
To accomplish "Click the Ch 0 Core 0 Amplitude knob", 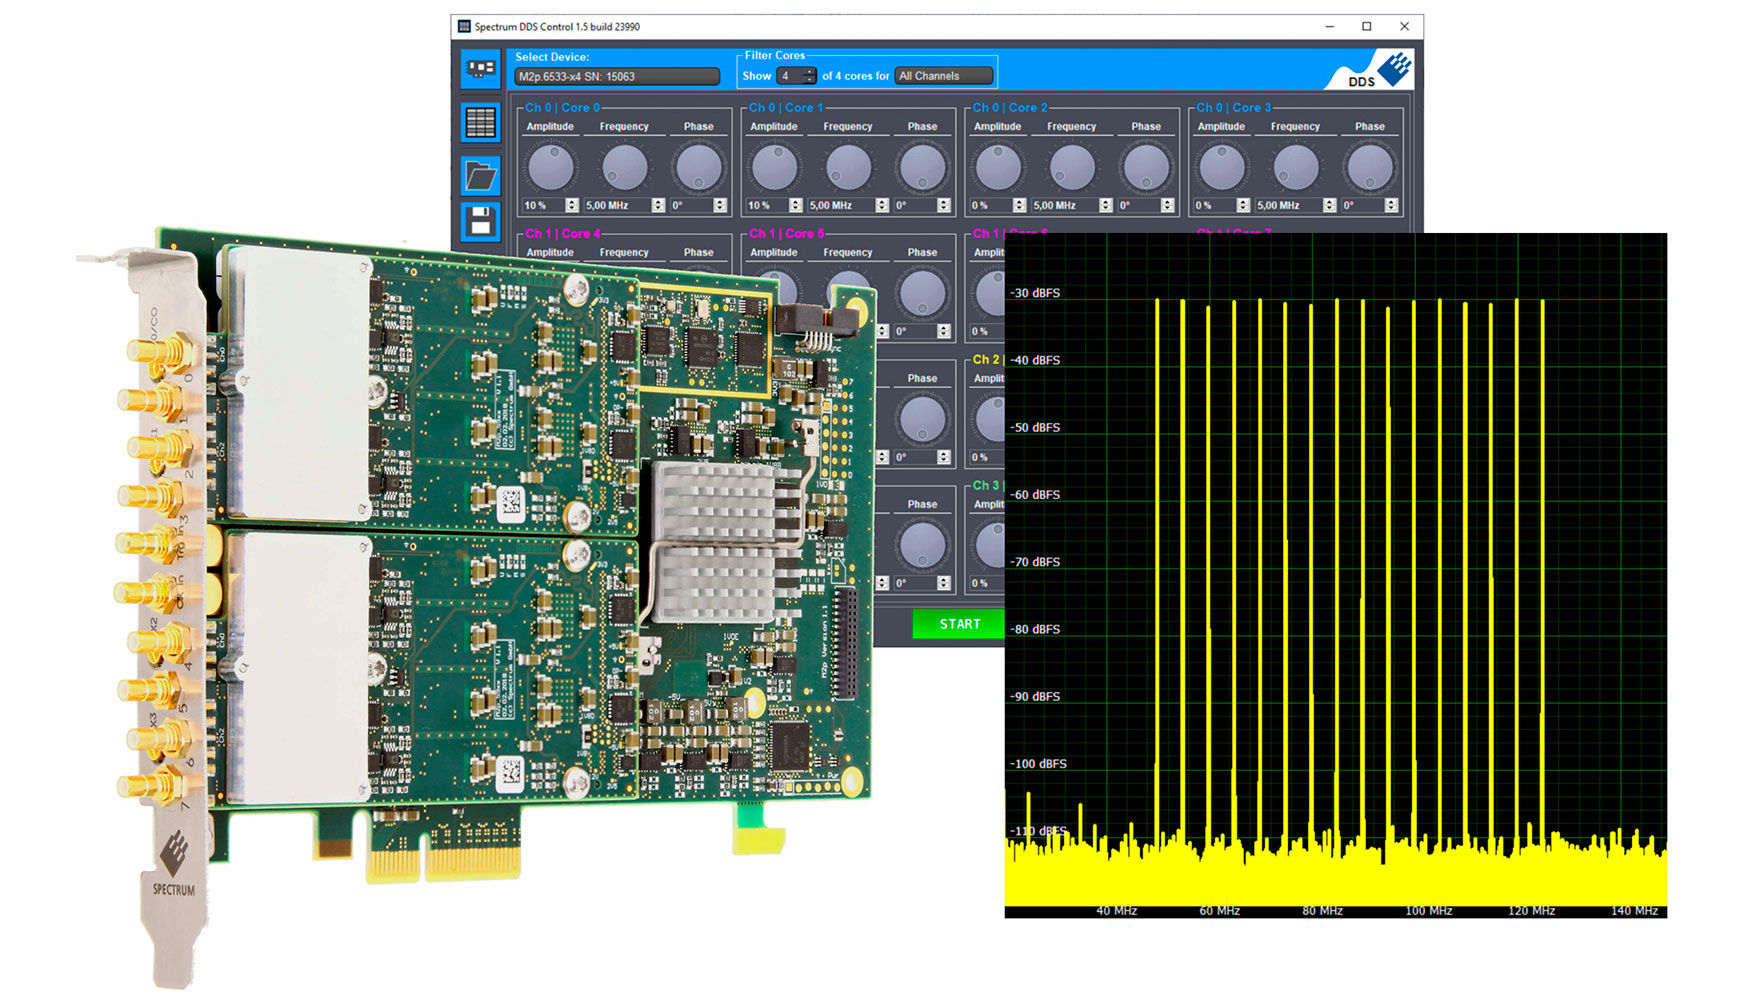I will click(550, 167).
